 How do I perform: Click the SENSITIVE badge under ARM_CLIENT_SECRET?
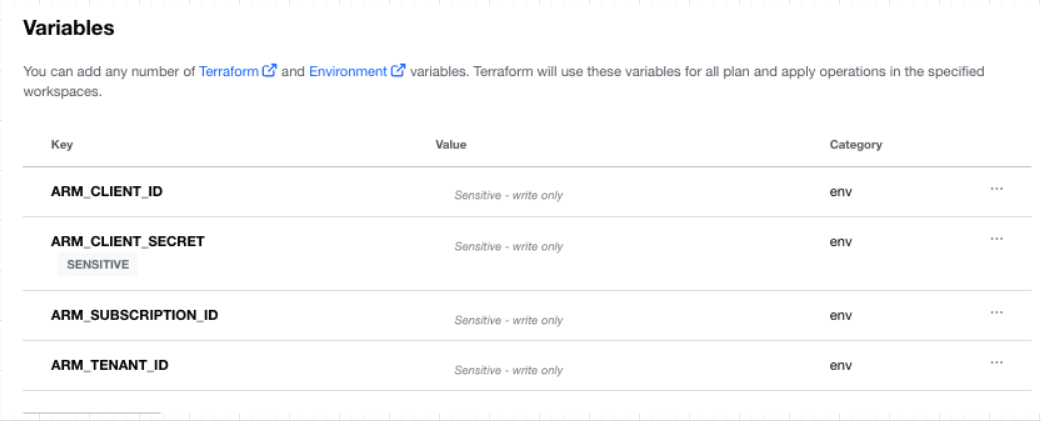pos(97,265)
